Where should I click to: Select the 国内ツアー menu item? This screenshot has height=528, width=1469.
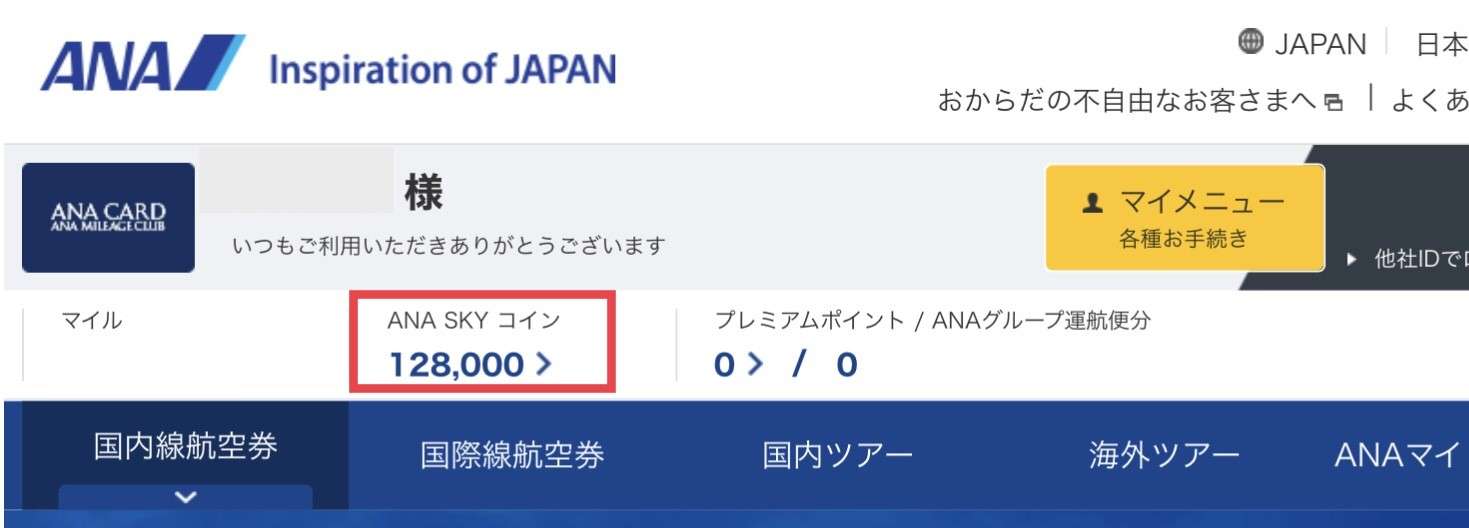[837, 455]
